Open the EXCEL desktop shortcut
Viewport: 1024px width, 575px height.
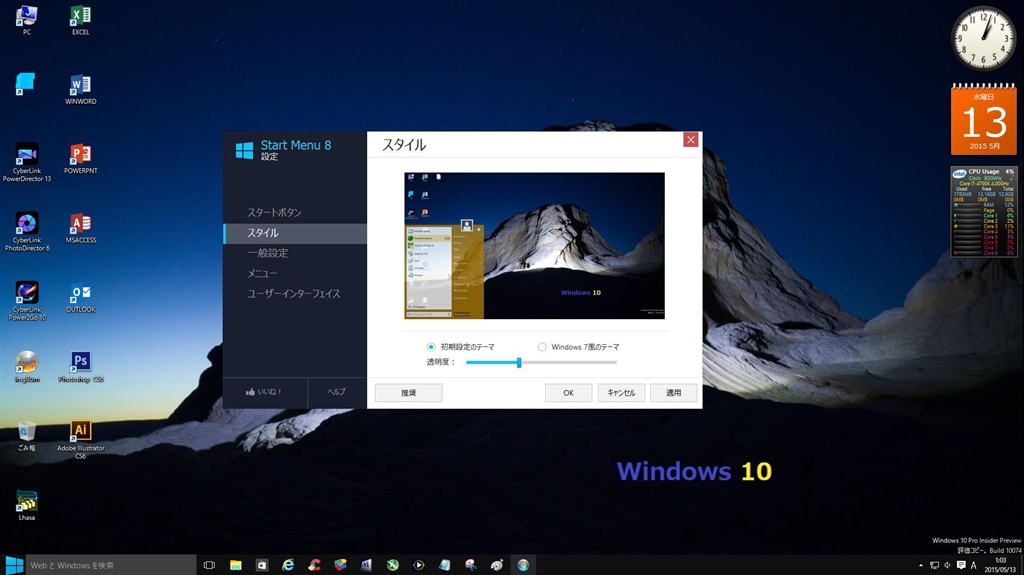(80, 20)
